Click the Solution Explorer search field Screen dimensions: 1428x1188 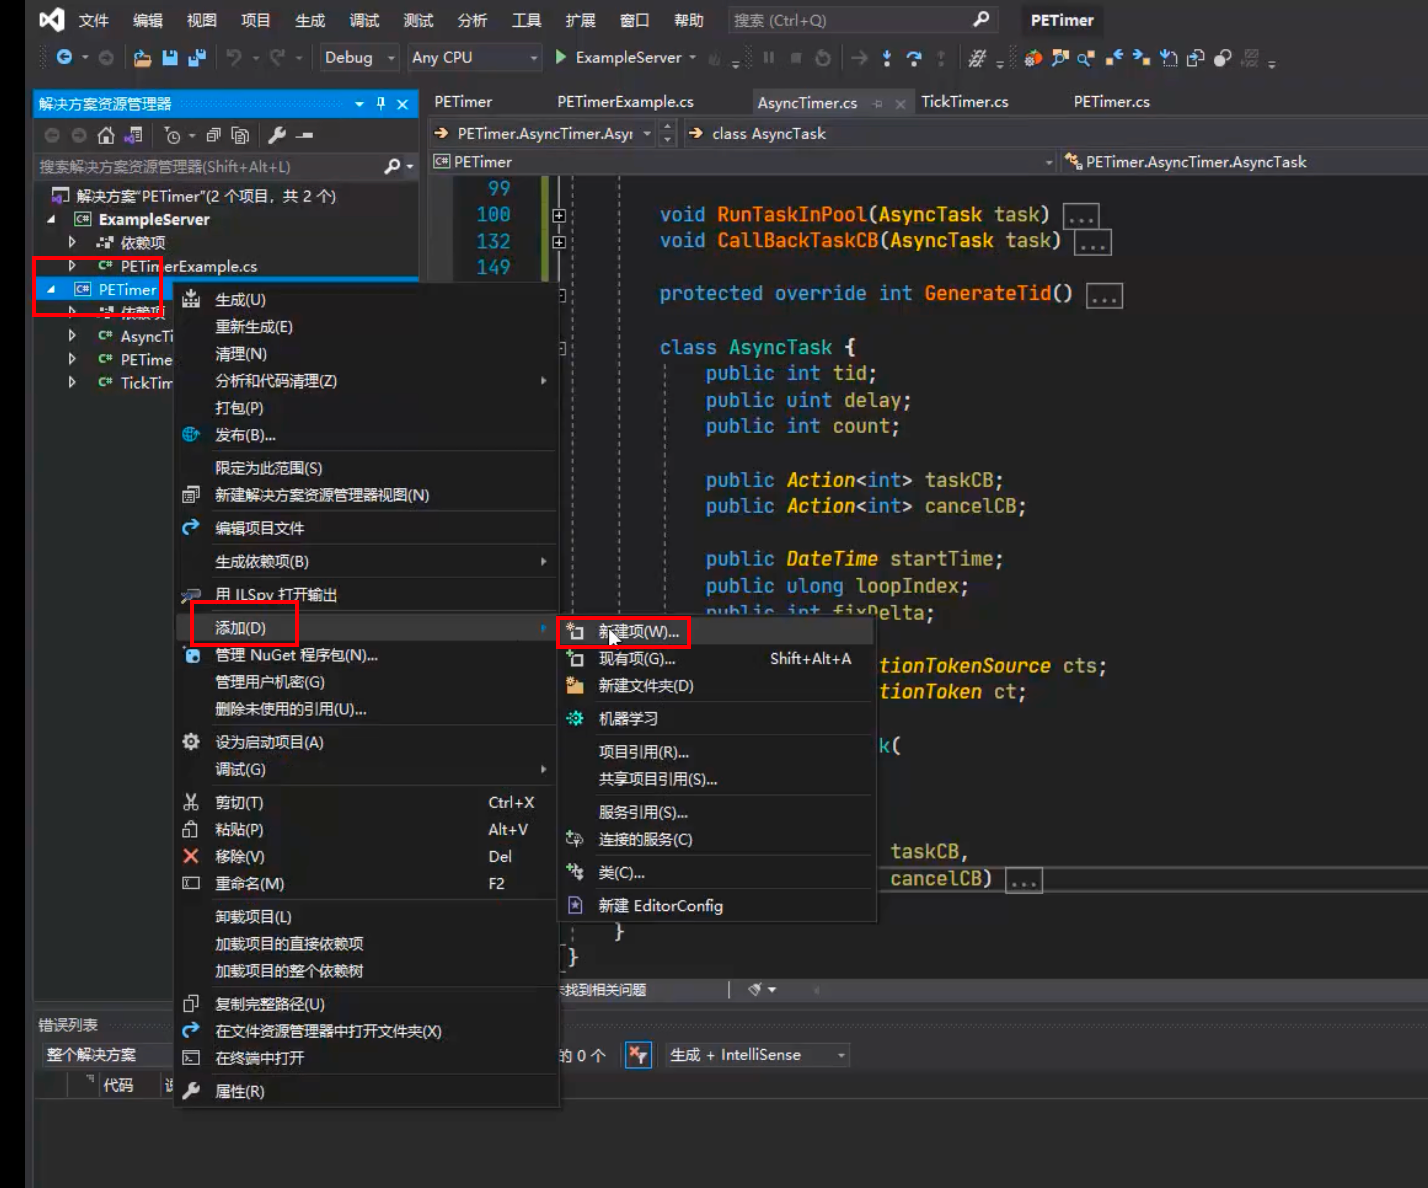click(x=208, y=167)
